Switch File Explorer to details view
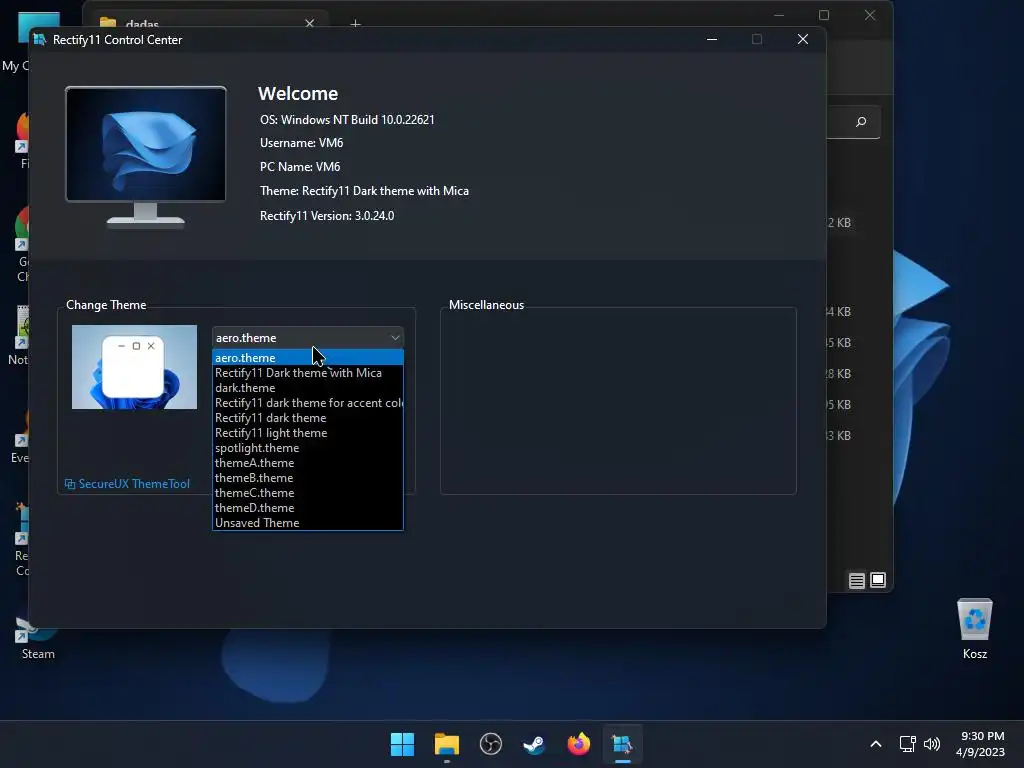 coord(857,581)
